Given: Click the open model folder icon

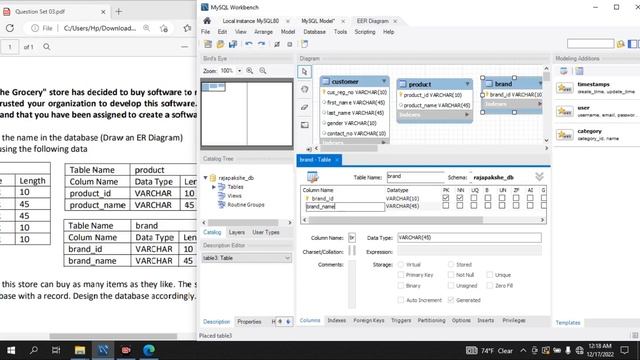Looking at the screenshot, I should click(220, 44).
